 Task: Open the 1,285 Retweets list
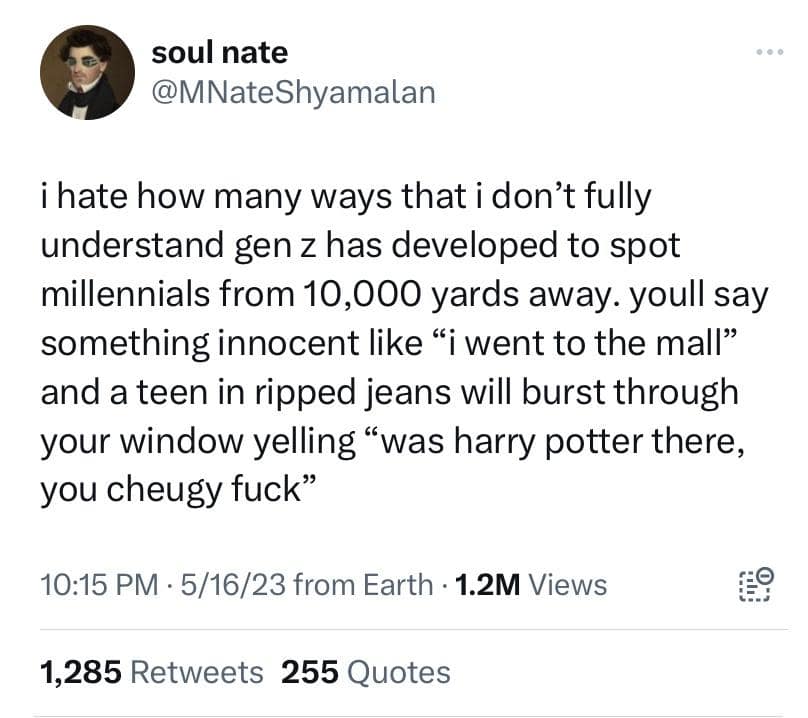pyautogui.click(x=152, y=672)
